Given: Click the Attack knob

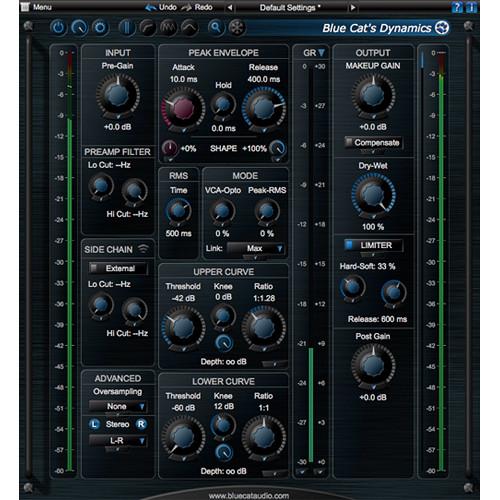Looking at the screenshot, I should [183, 108].
